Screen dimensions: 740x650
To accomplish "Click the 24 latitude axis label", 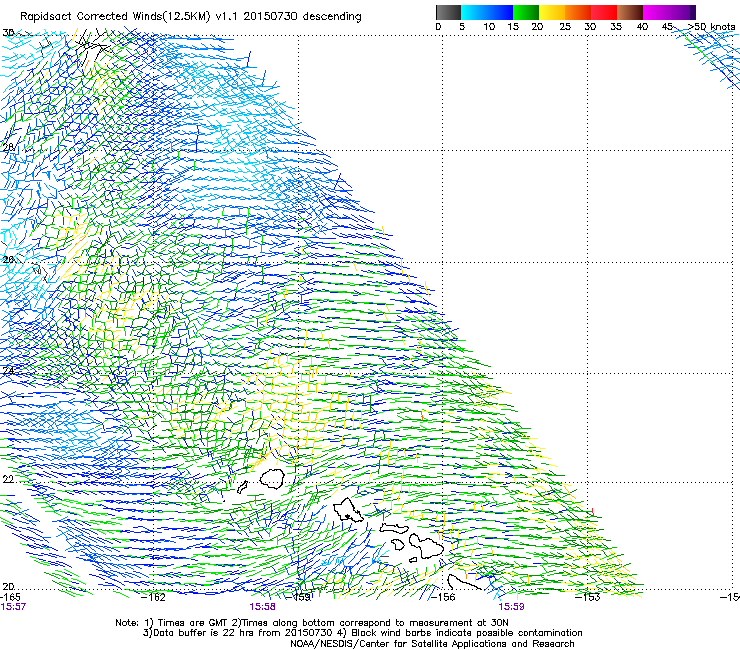I will 8,371.
